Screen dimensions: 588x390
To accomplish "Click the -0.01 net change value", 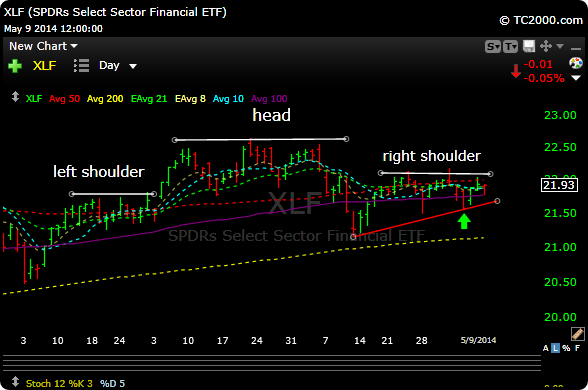I will [x=538, y=64].
